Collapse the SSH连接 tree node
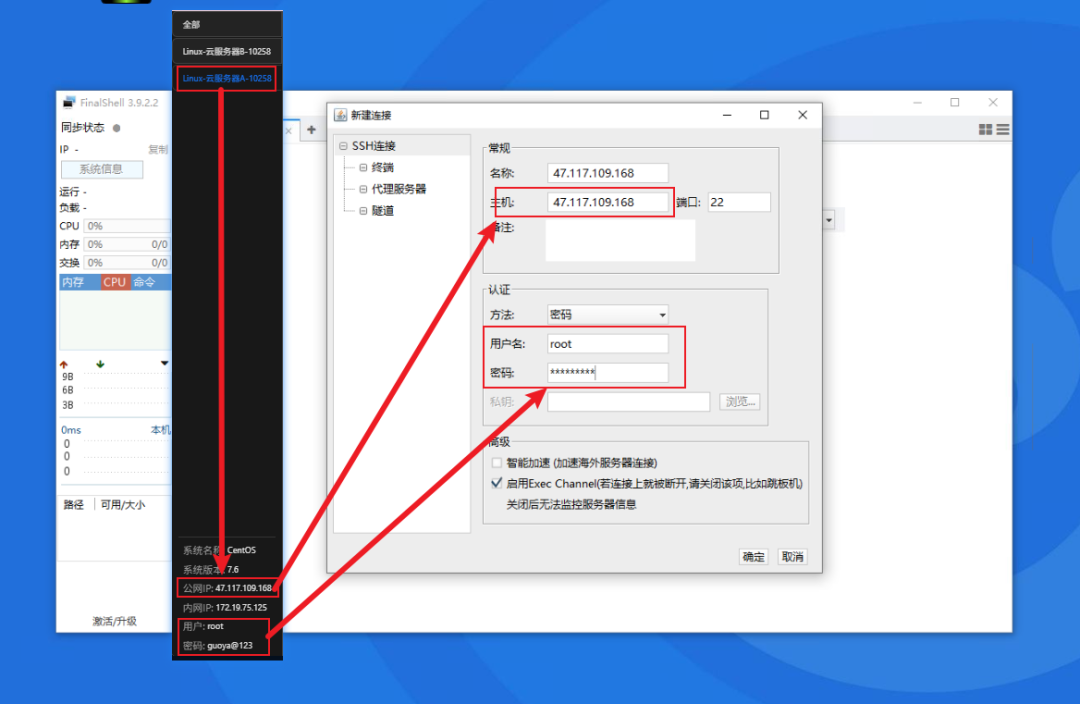This screenshot has width=1080, height=704. [x=343, y=146]
